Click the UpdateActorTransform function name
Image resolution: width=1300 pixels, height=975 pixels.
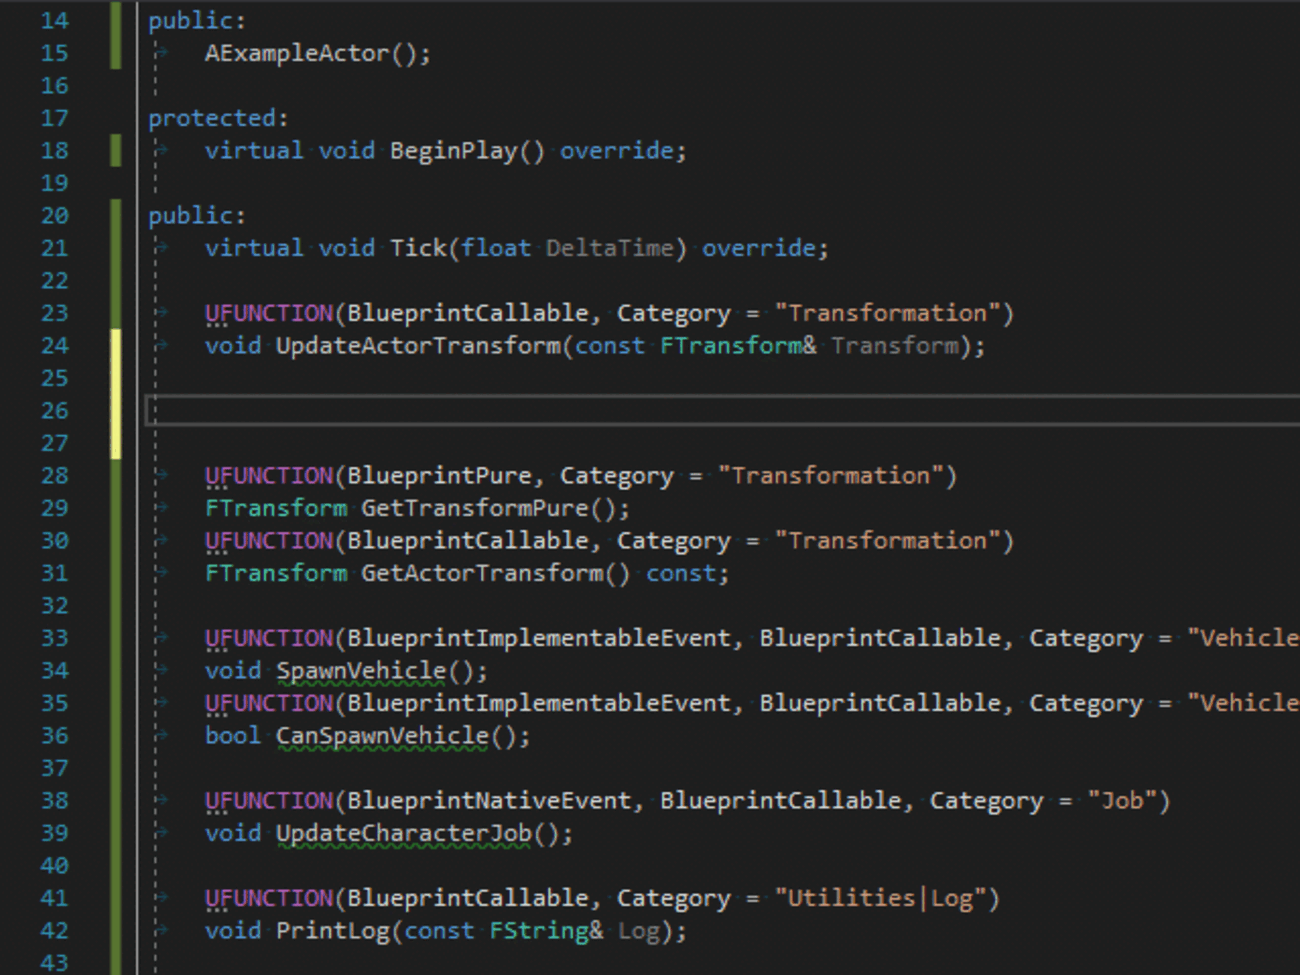coord(418,346)
